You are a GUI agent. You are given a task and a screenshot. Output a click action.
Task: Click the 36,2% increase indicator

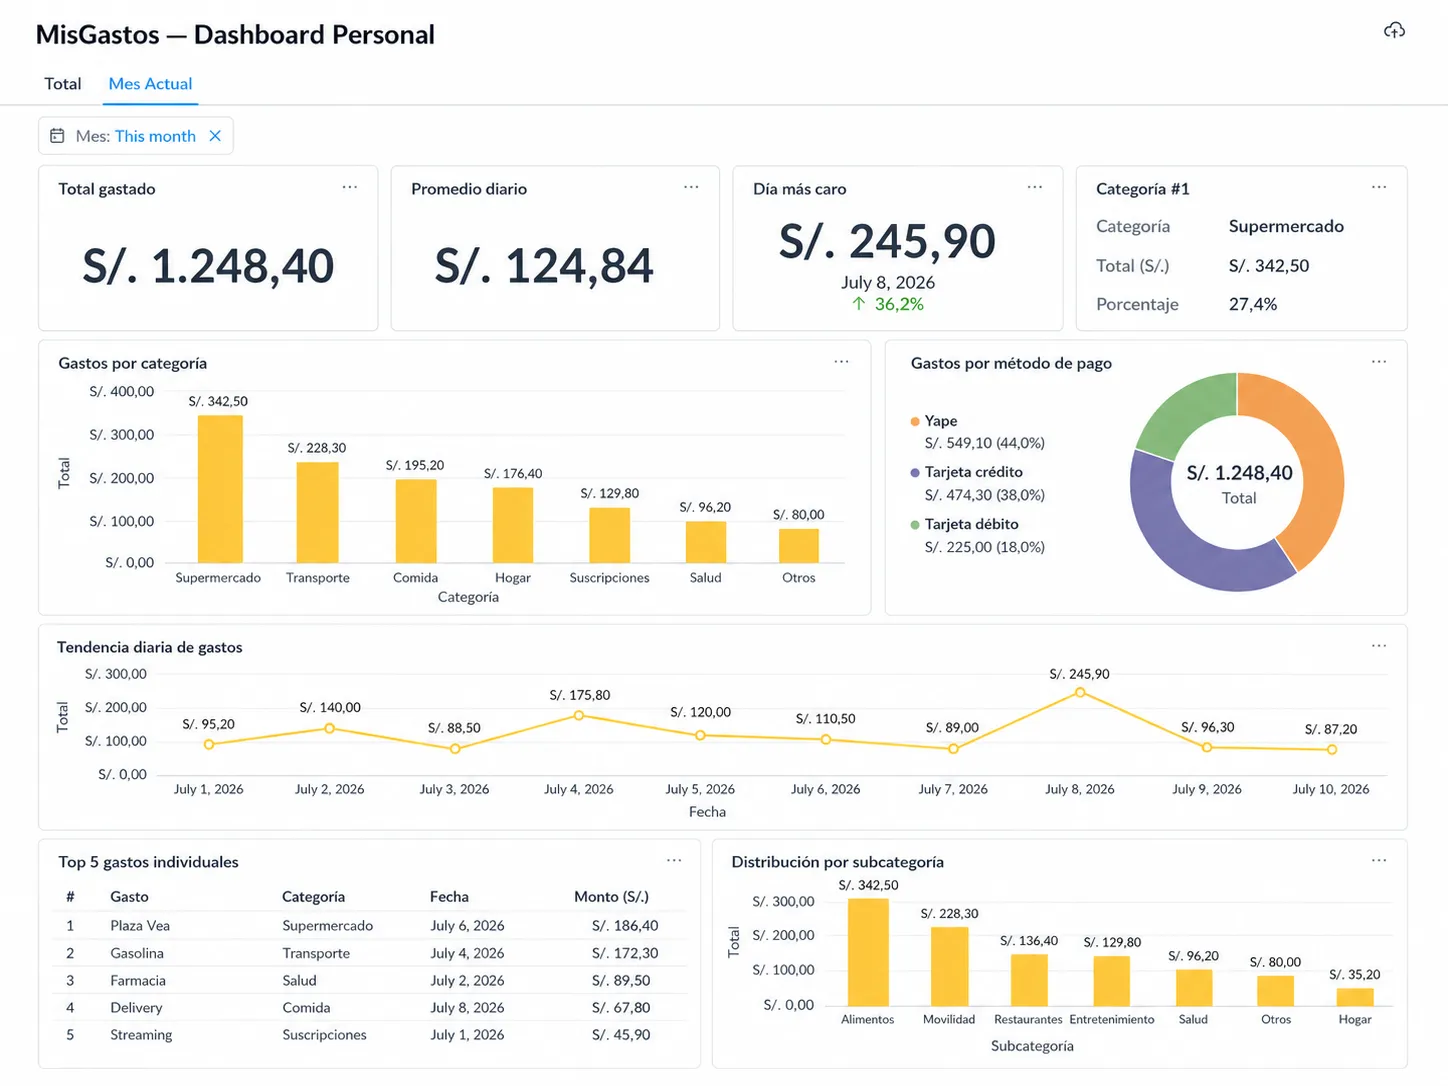(888, 304)
